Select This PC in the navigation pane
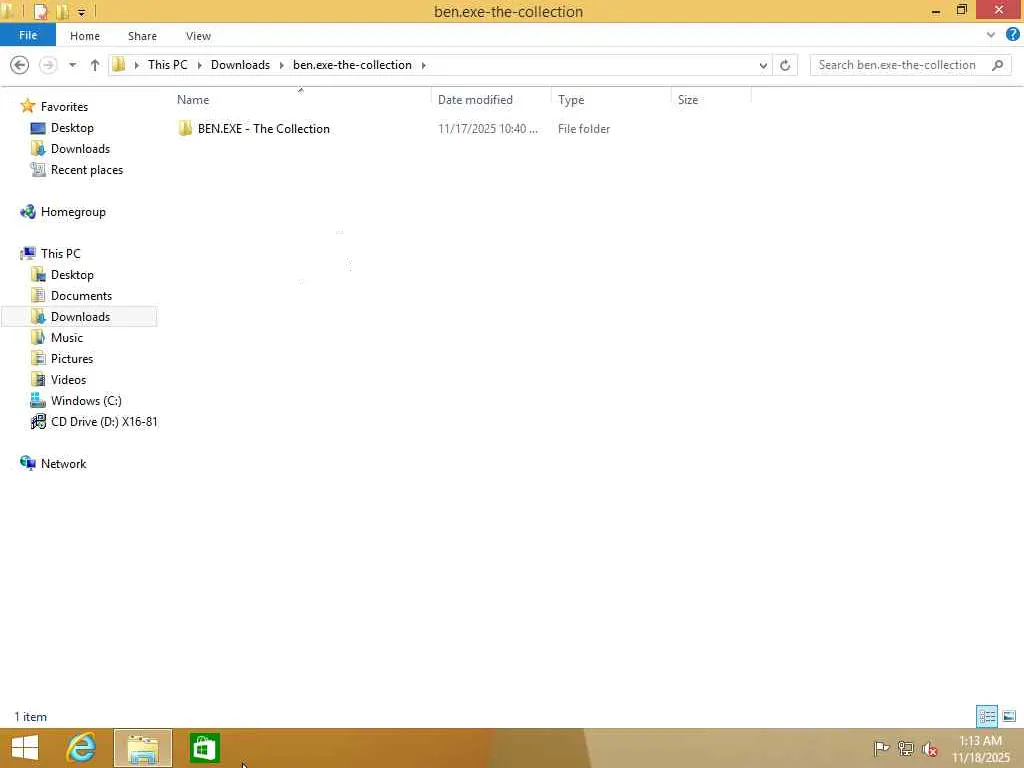This screenshot has width=1024, height=768. (x=60, y=253)
